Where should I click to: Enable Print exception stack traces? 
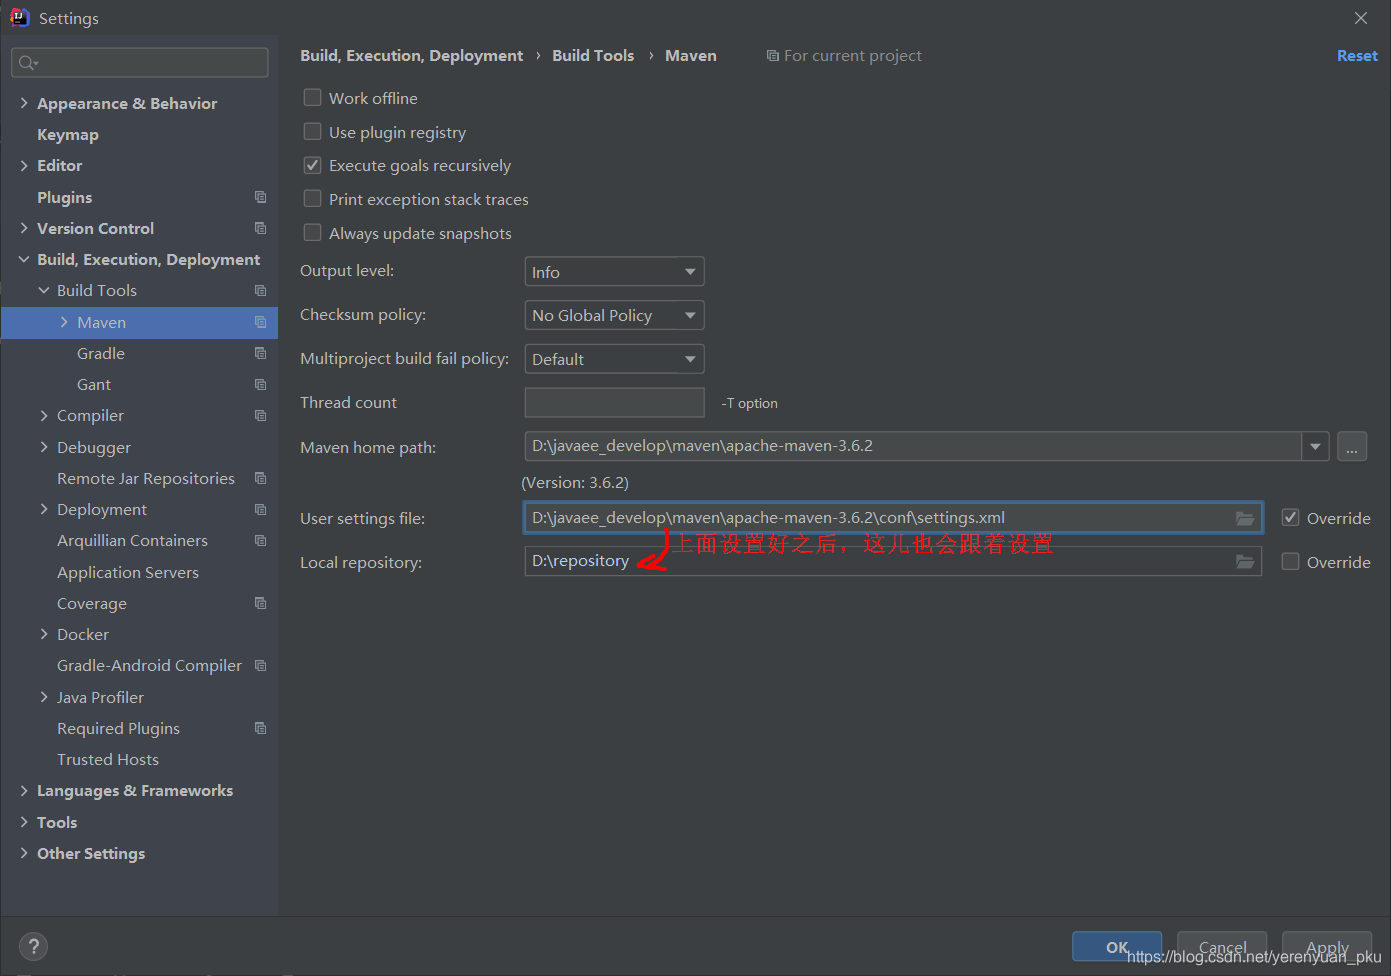tap(313, 199)
